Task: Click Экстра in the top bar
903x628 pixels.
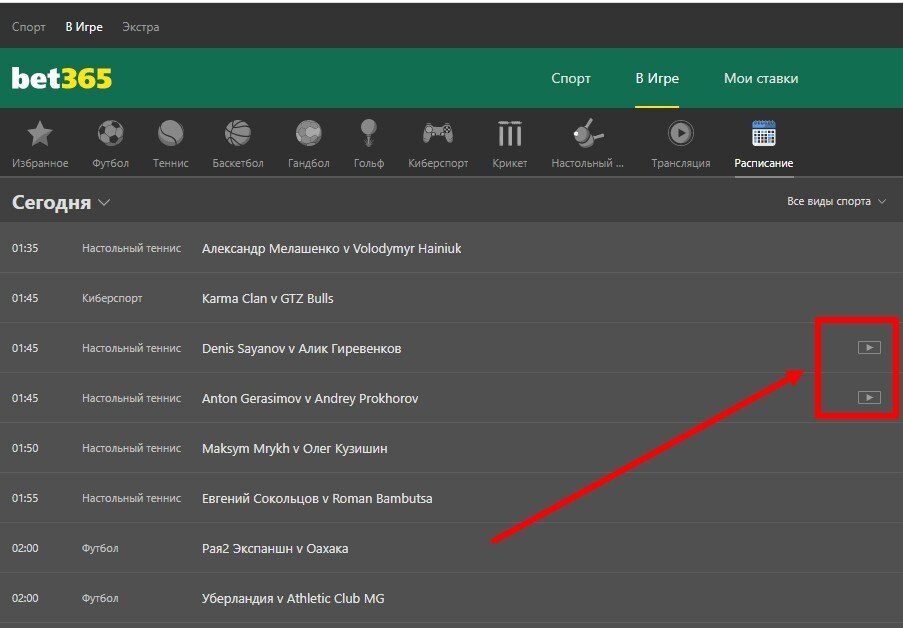Action: click(140, 27)
